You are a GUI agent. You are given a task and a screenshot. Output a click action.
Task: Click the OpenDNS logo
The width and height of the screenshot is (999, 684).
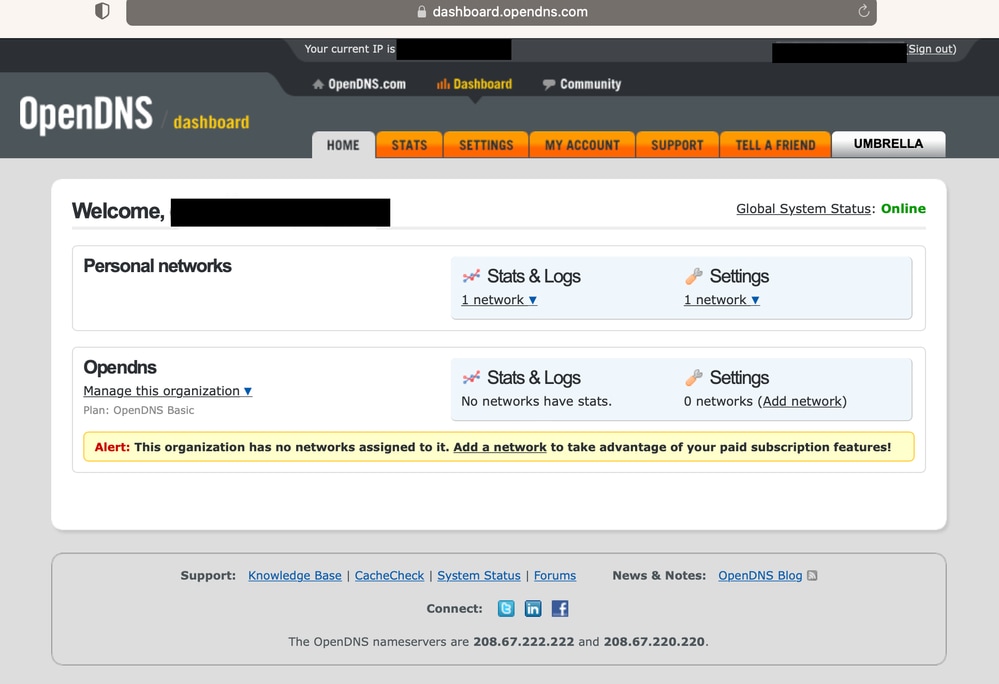[x=86, y=115]
